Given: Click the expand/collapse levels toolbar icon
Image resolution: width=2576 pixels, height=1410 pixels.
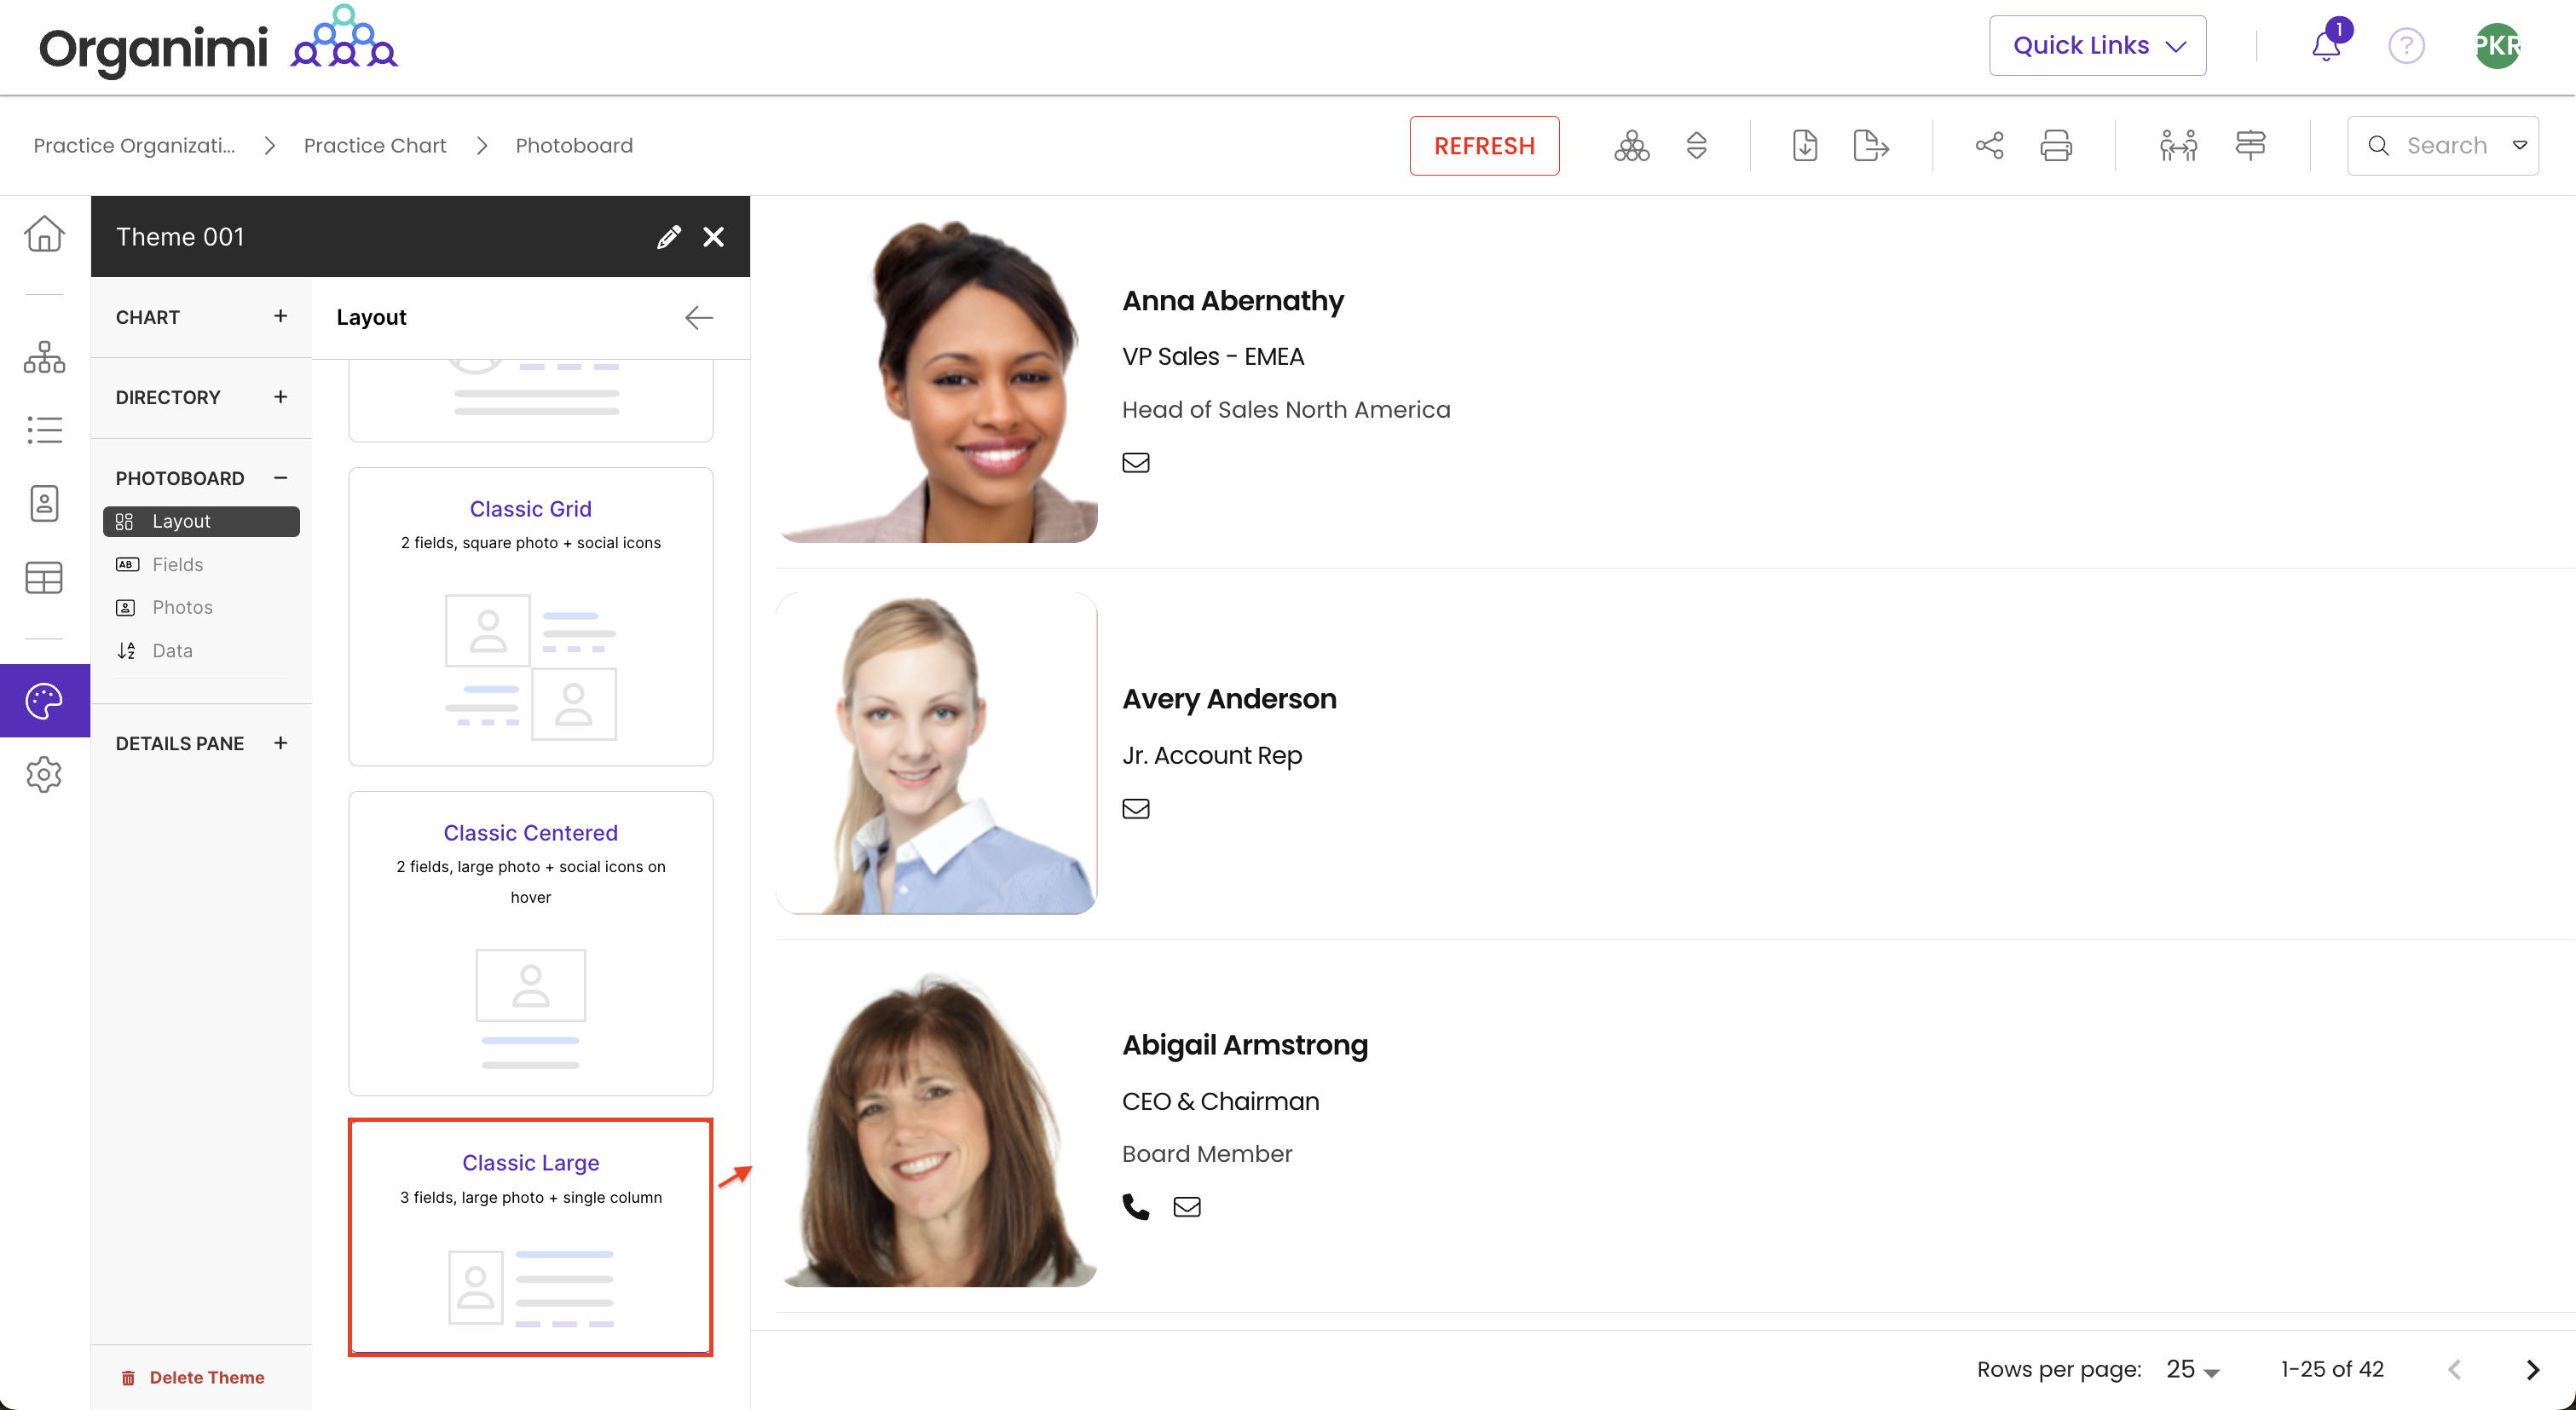Looking at the screenshot, I should (x=1696, y=146).
